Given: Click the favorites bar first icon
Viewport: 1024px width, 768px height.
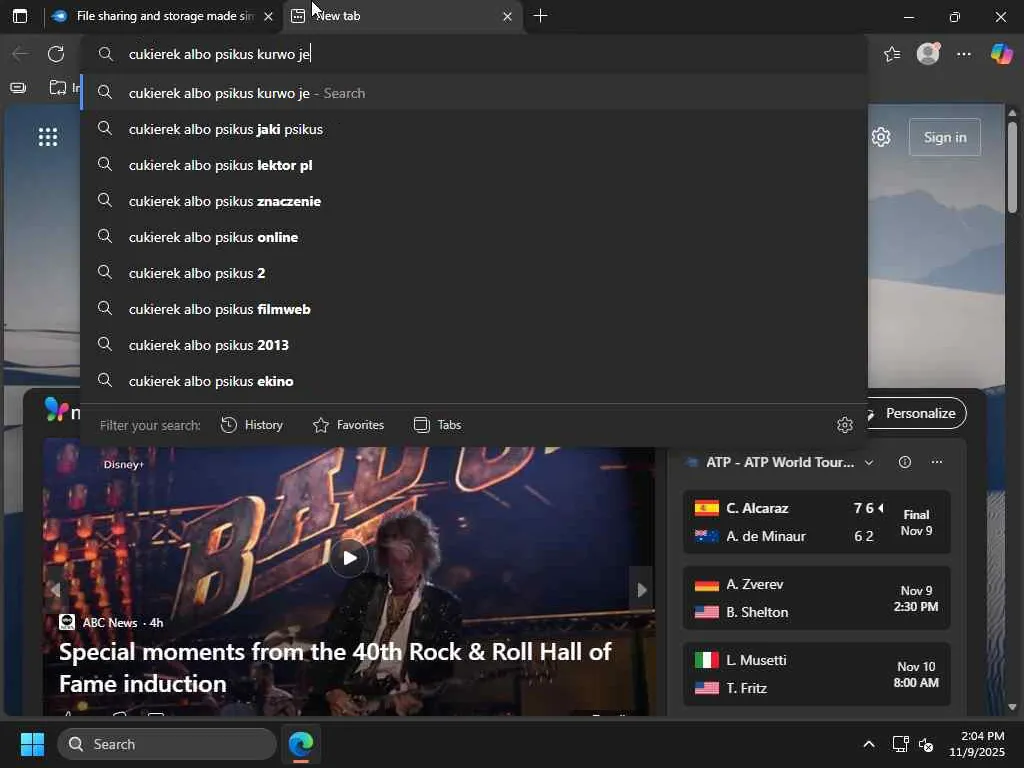Looking at the screenshot, I should point(18,88).
